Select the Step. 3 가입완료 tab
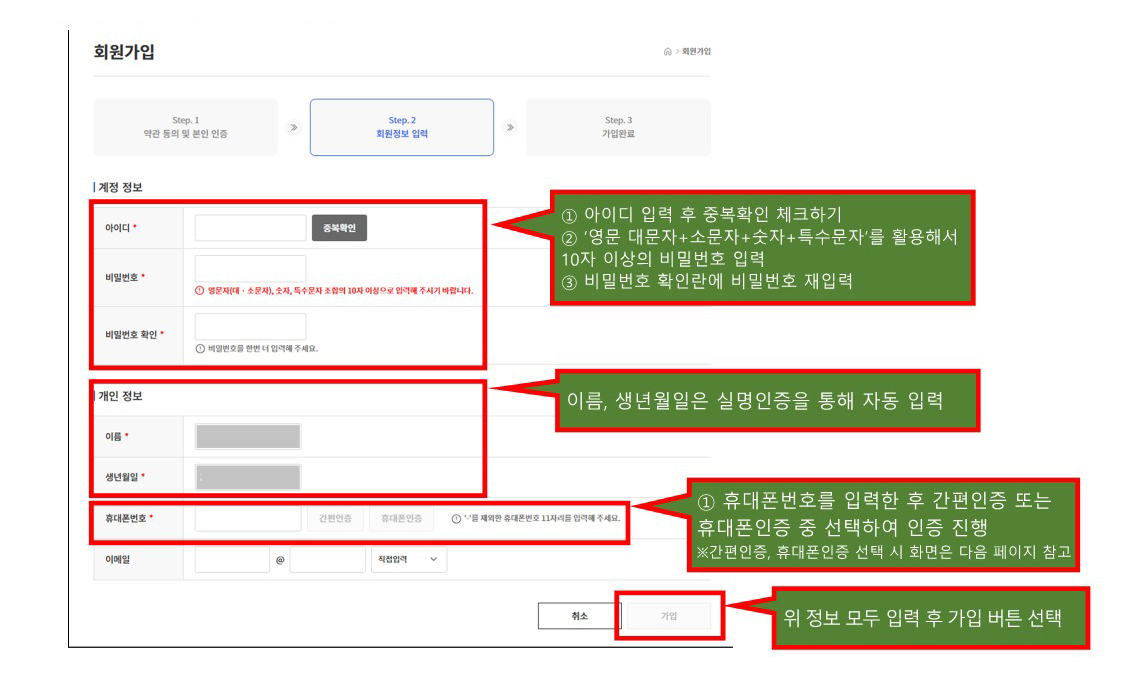Image resolution: width=1123 pixels, height=680 pixels. [619, 127]
